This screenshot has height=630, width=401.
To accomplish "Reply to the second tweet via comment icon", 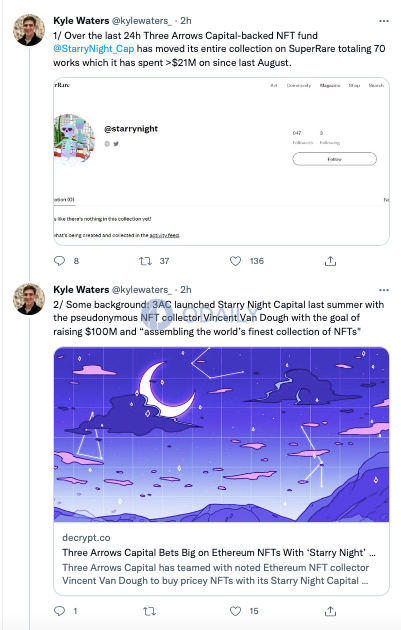I will point(59,611).
